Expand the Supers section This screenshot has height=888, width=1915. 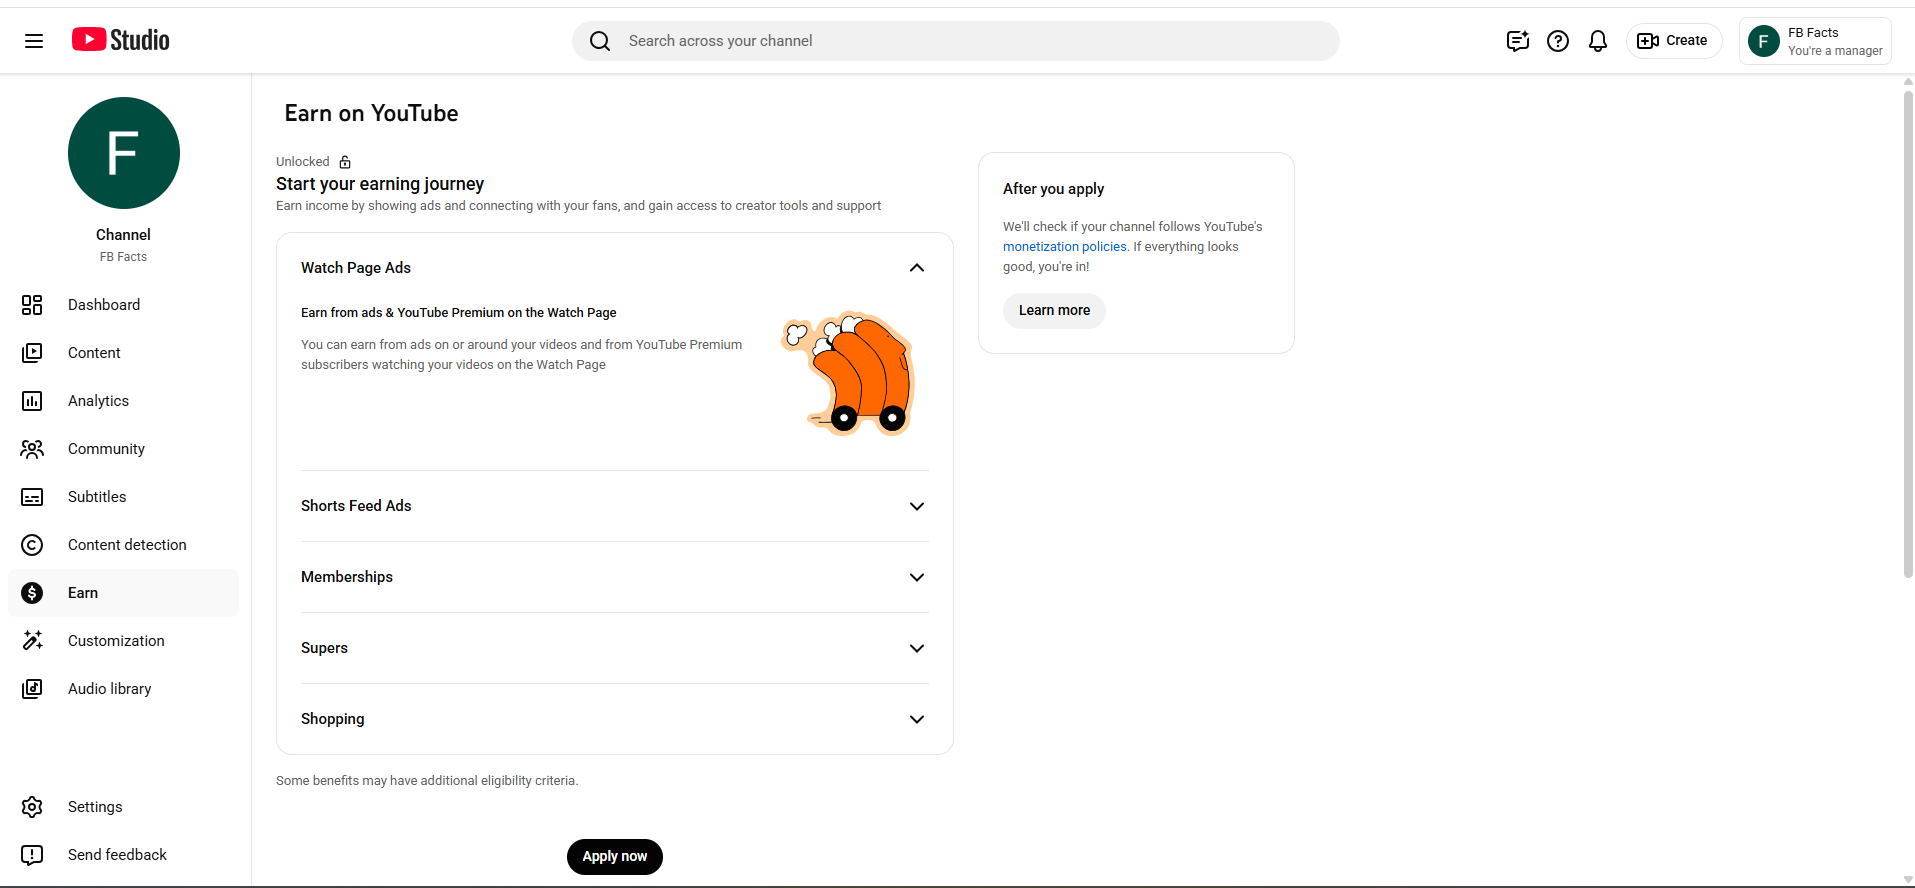916,648
